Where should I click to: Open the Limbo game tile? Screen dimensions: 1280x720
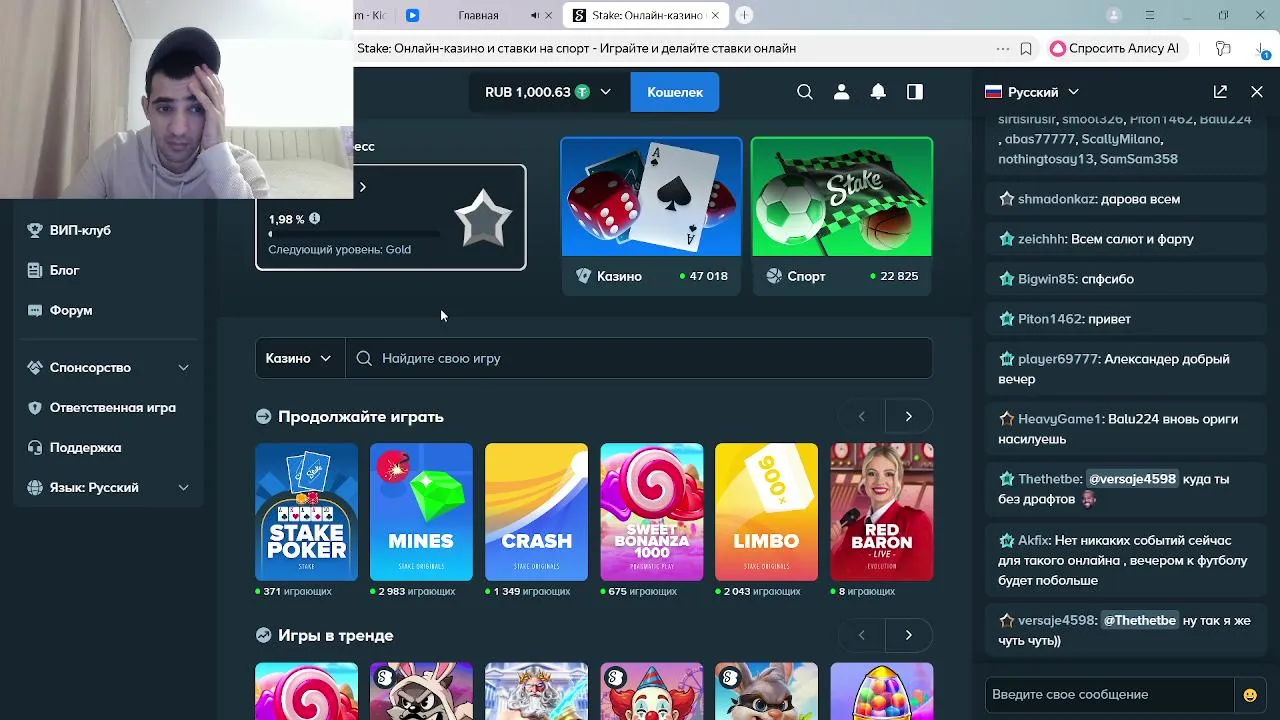click(x=766, y=512)
